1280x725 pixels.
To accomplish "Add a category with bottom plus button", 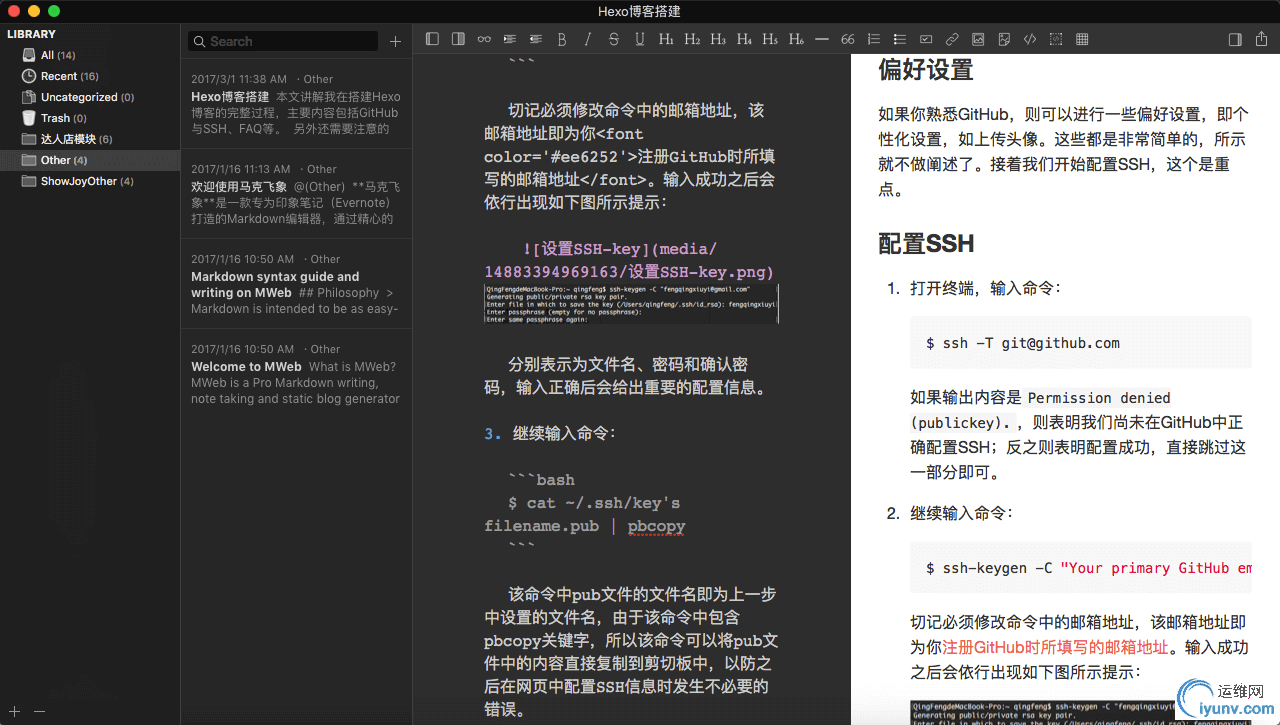I will pyautogui.click(x=14, y=711).
